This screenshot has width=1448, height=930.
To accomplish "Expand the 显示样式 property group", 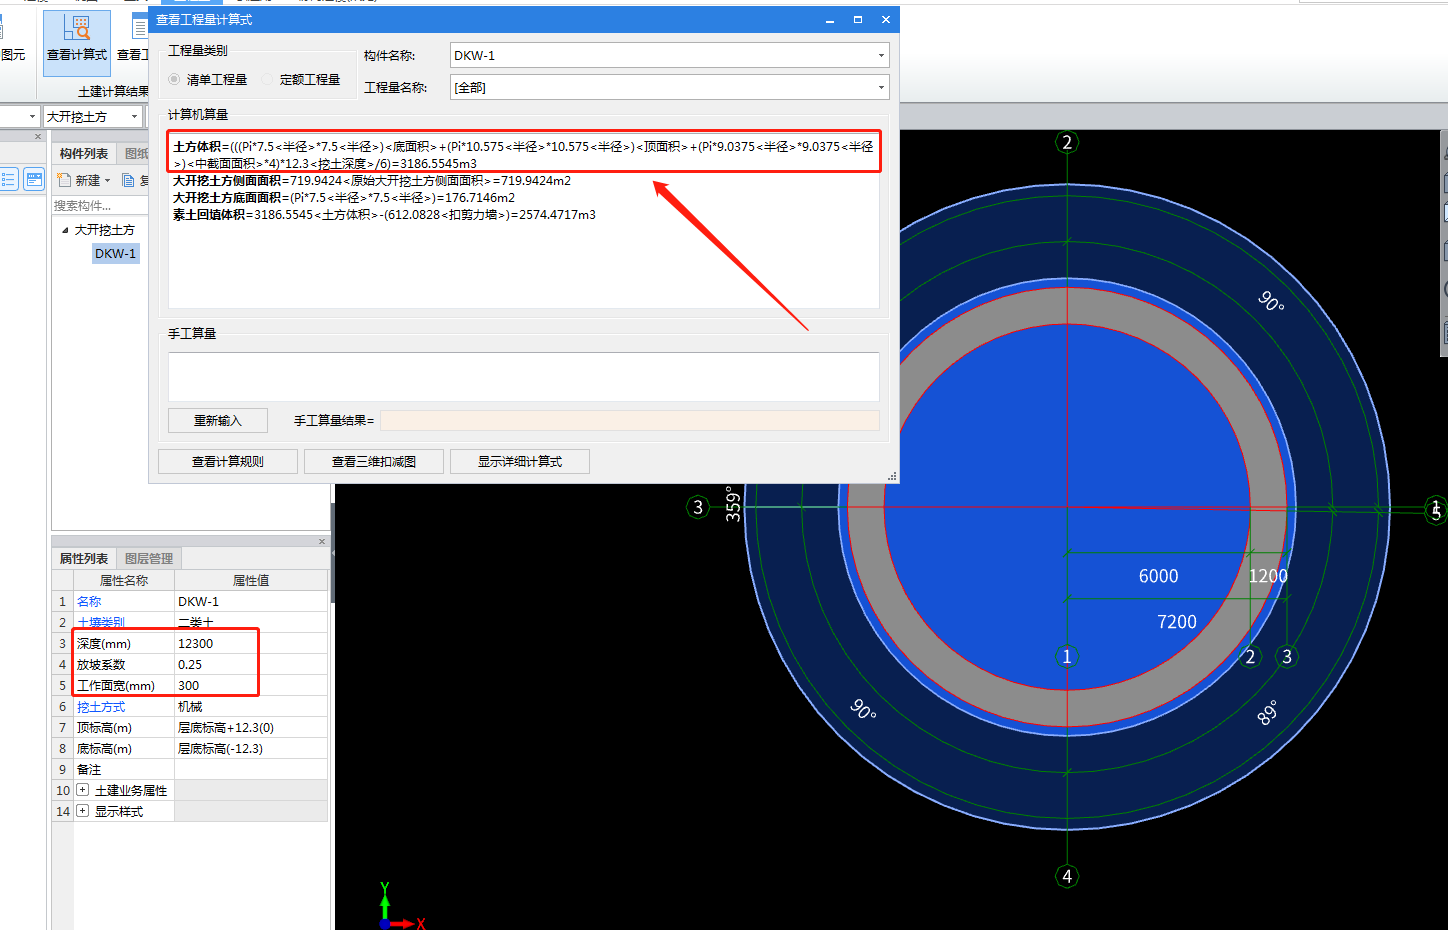I will tap(83, 811).
